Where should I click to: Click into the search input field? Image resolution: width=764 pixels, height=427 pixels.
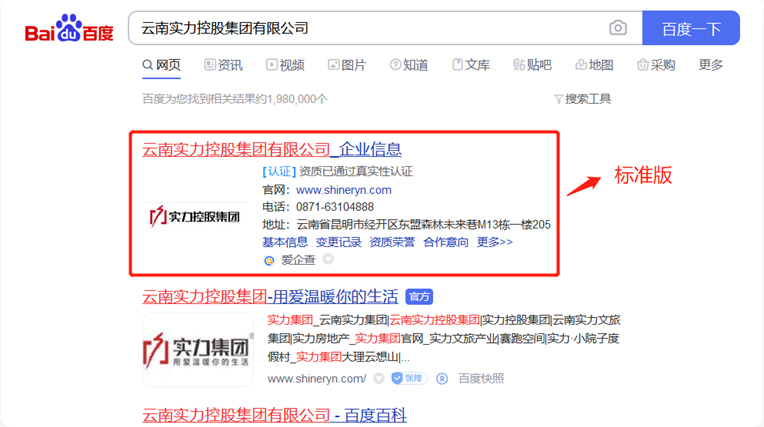pyautogui.click(x=370, y=28)
